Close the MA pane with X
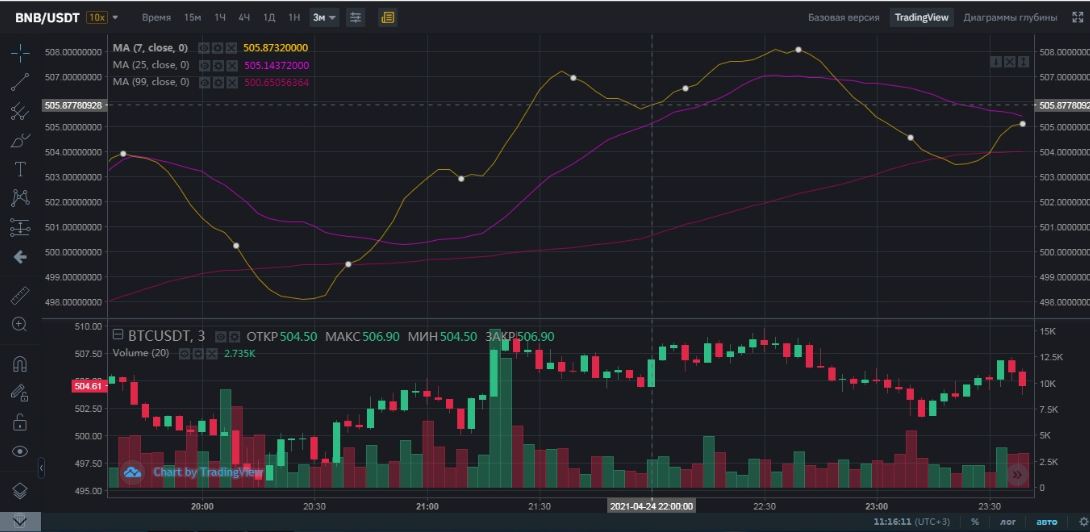Image resolution: width=1090 pixels, height=532 pixels. pos(1009,62)
